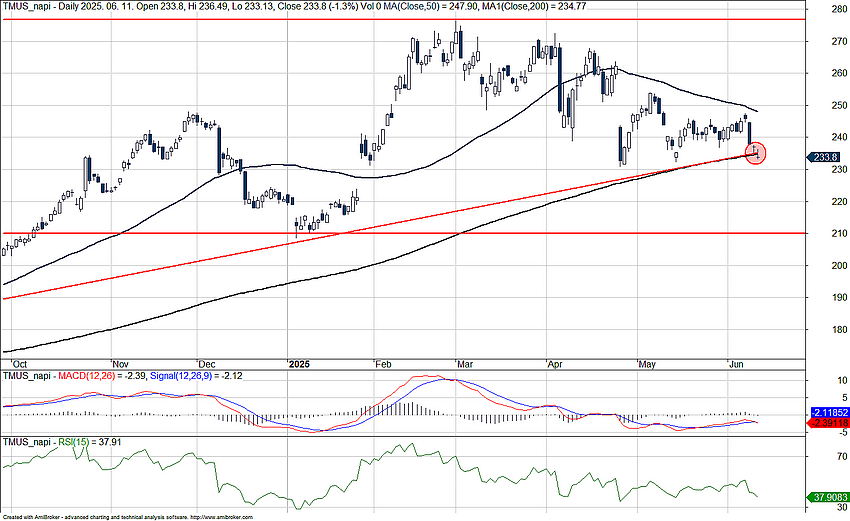
Task: Click the RSI(15) = 37.91 indicator label
Action: pos(90,442)
